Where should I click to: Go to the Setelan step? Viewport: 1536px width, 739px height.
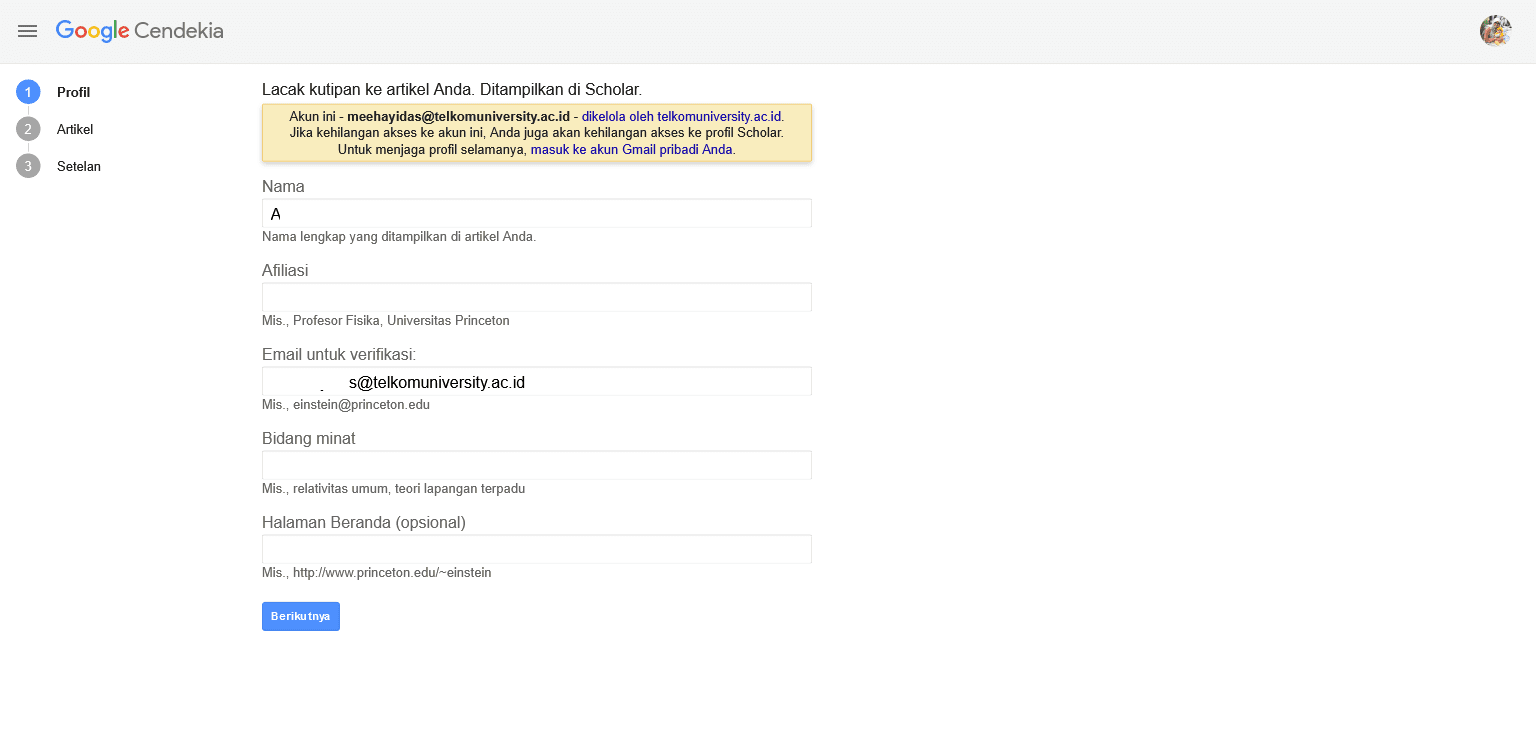(79, 166)
